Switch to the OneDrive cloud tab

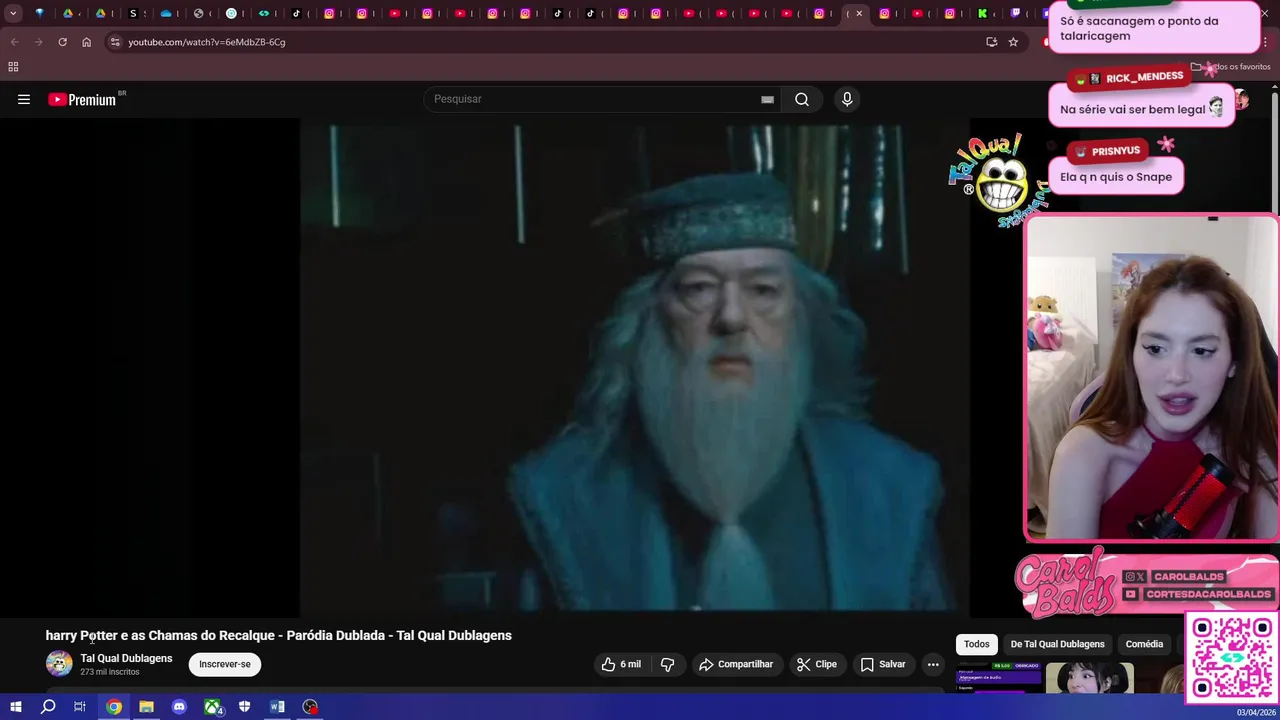pos(166,13)
